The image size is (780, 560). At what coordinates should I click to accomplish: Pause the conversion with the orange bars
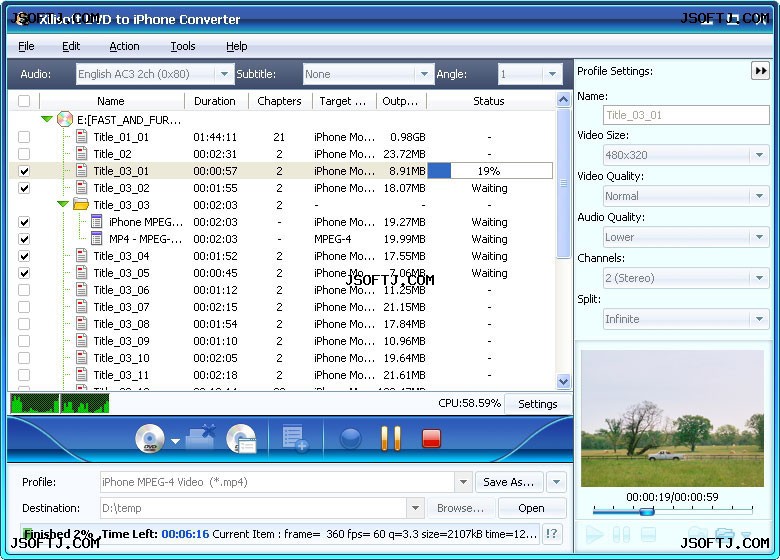click(391, 438)
